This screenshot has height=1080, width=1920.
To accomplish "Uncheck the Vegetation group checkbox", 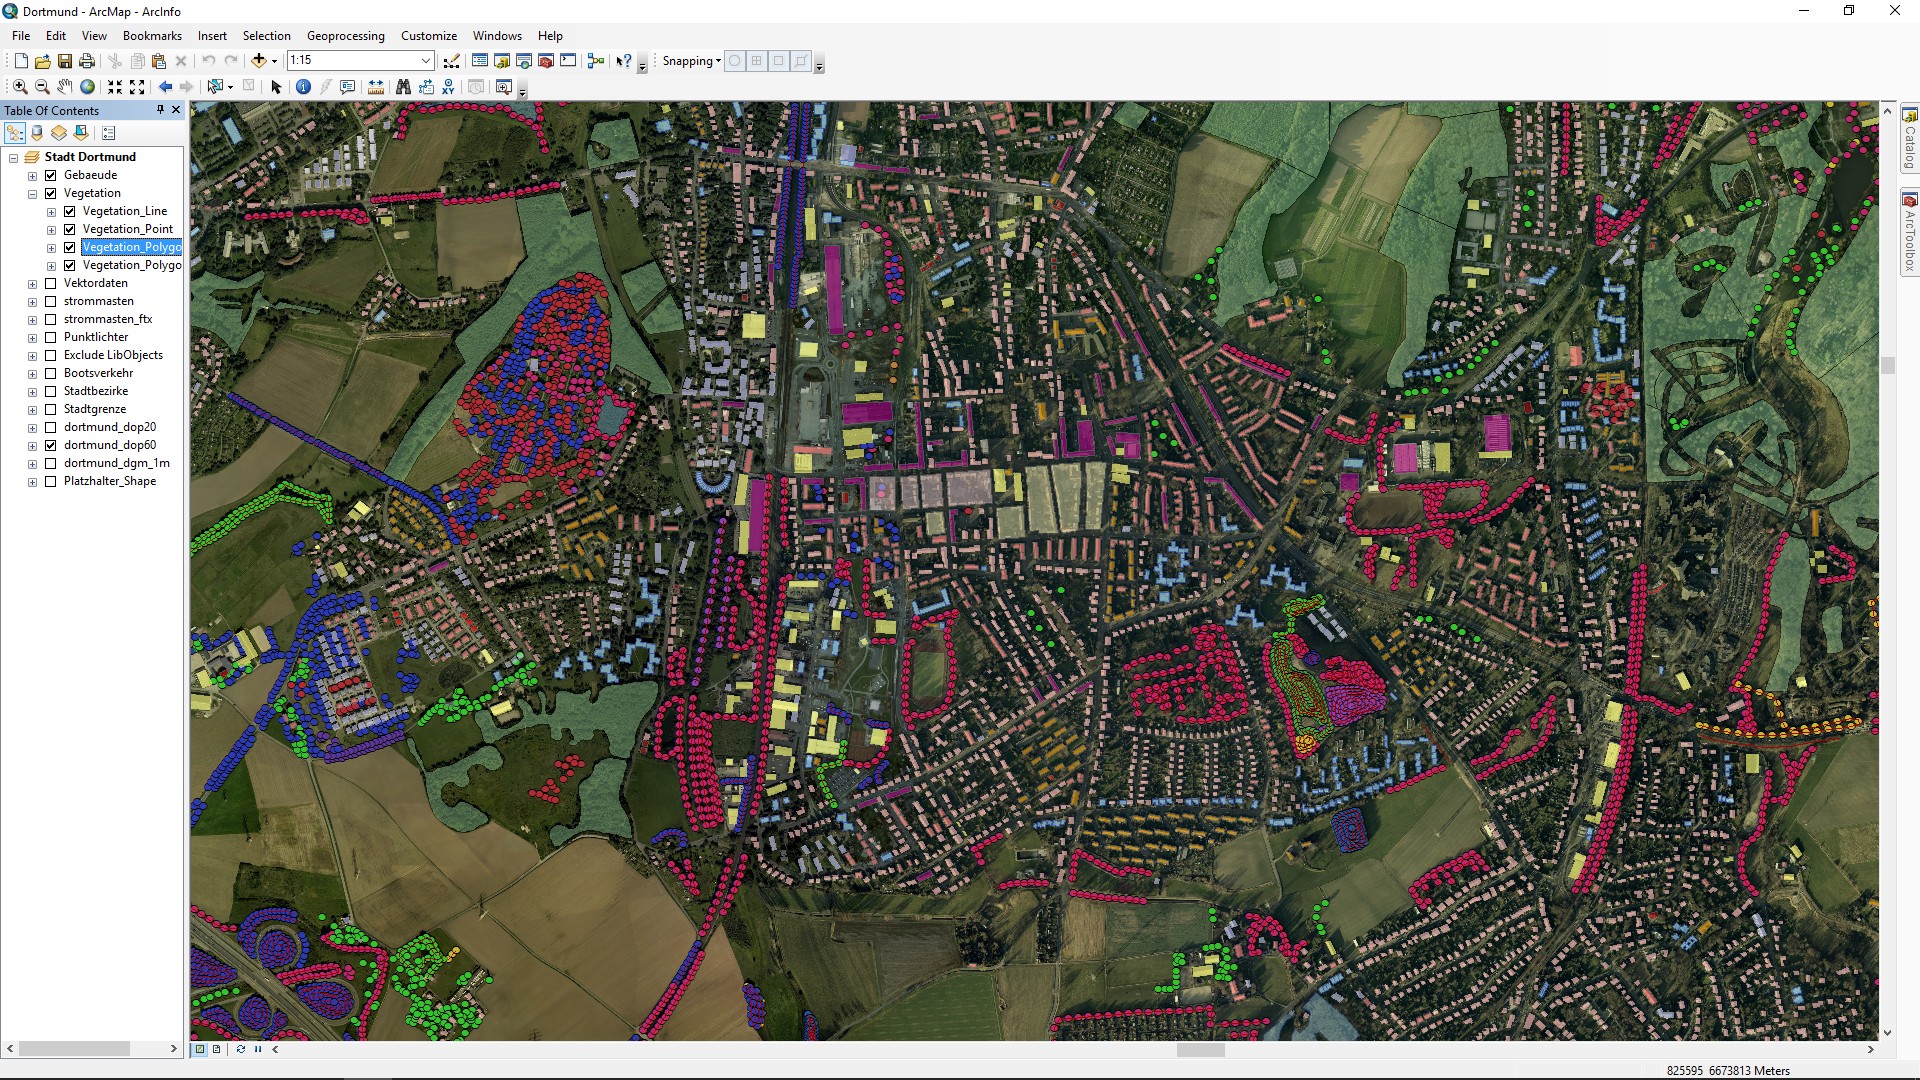I will click(51, 193).
